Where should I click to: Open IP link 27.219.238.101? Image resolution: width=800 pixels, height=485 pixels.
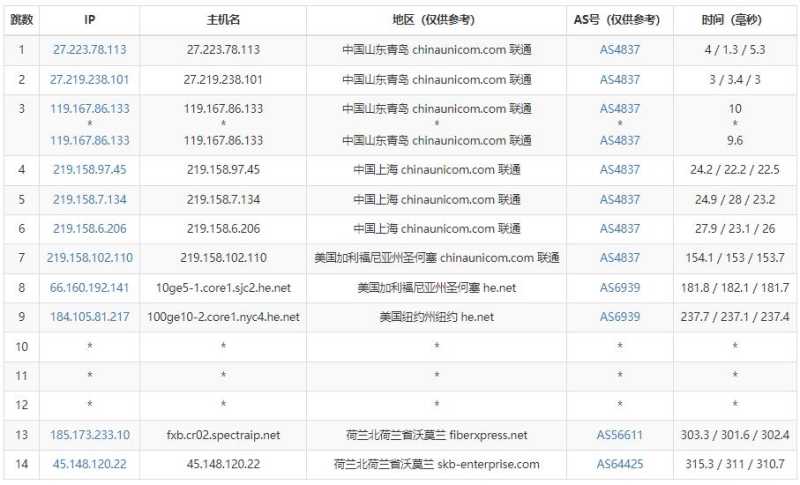[89, 80]
